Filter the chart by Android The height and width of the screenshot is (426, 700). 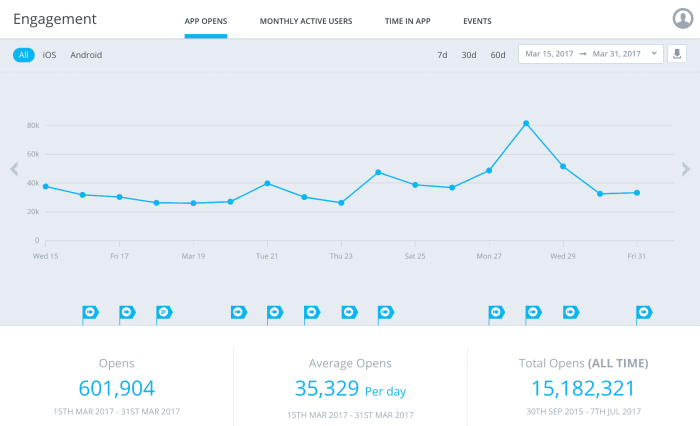[x=86, y=55]
